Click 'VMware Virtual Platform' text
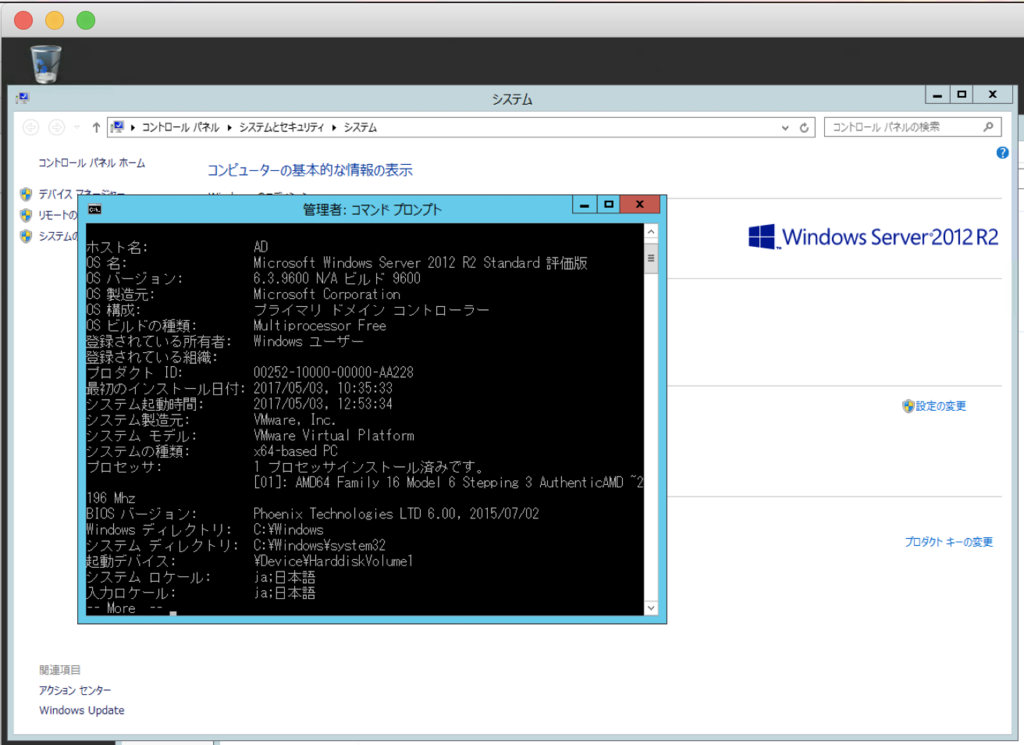The width and height of the screenshot is (1024, 745). 334,436
